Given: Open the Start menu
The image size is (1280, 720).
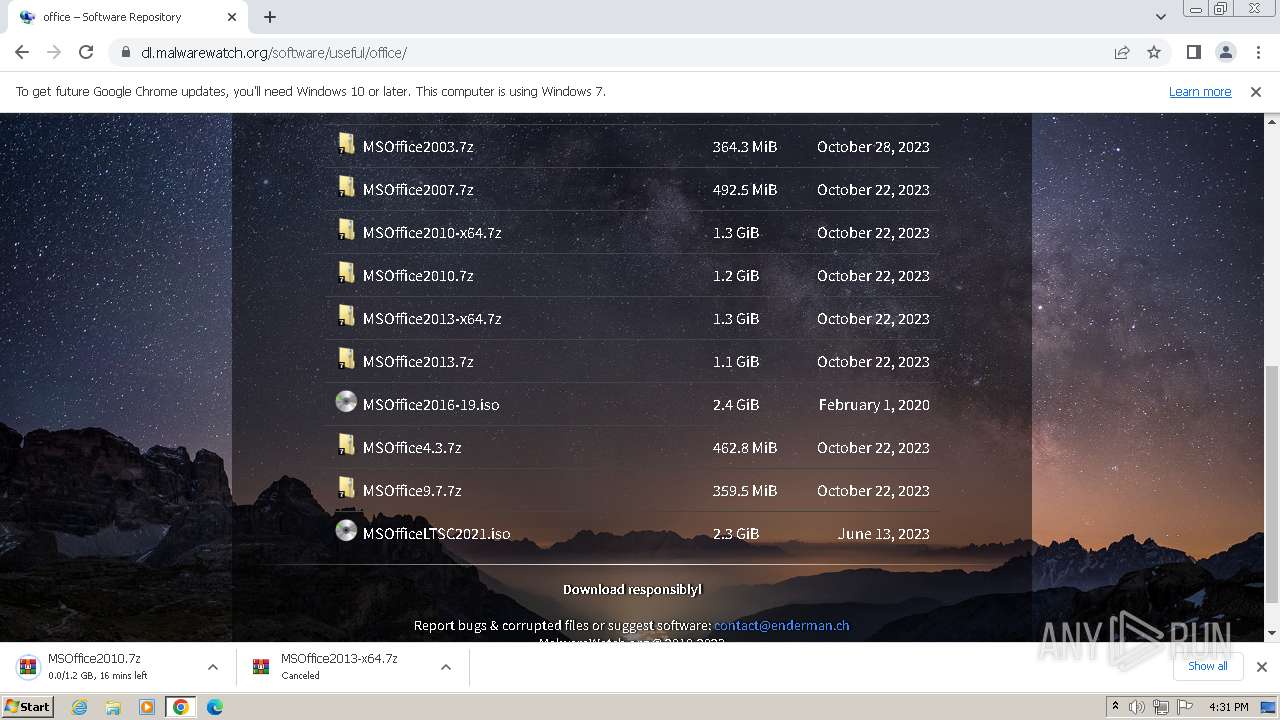Looking at the screenshot, I should coord(28,707).
